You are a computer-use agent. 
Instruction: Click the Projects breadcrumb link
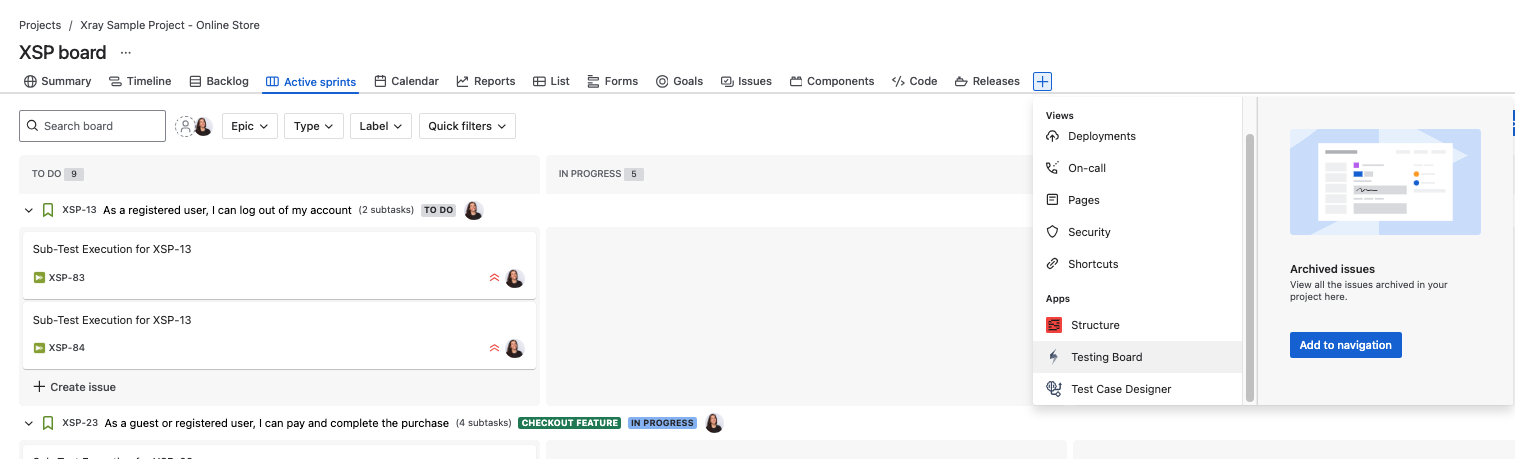[x=40, y=25]
